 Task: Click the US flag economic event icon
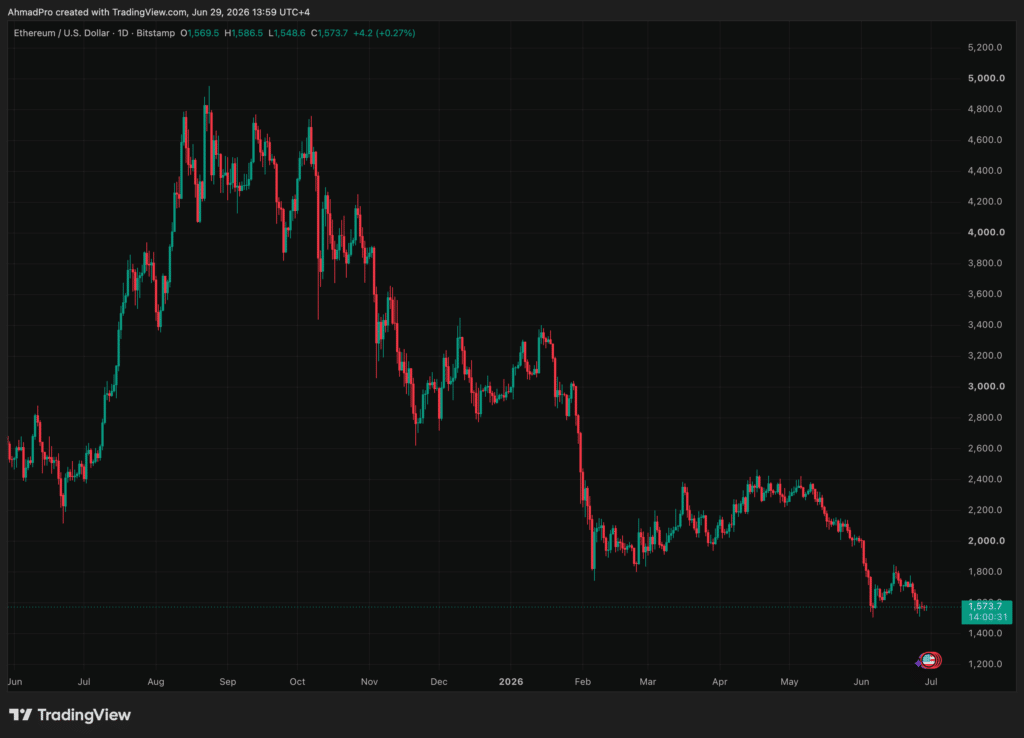click(930, 660)
